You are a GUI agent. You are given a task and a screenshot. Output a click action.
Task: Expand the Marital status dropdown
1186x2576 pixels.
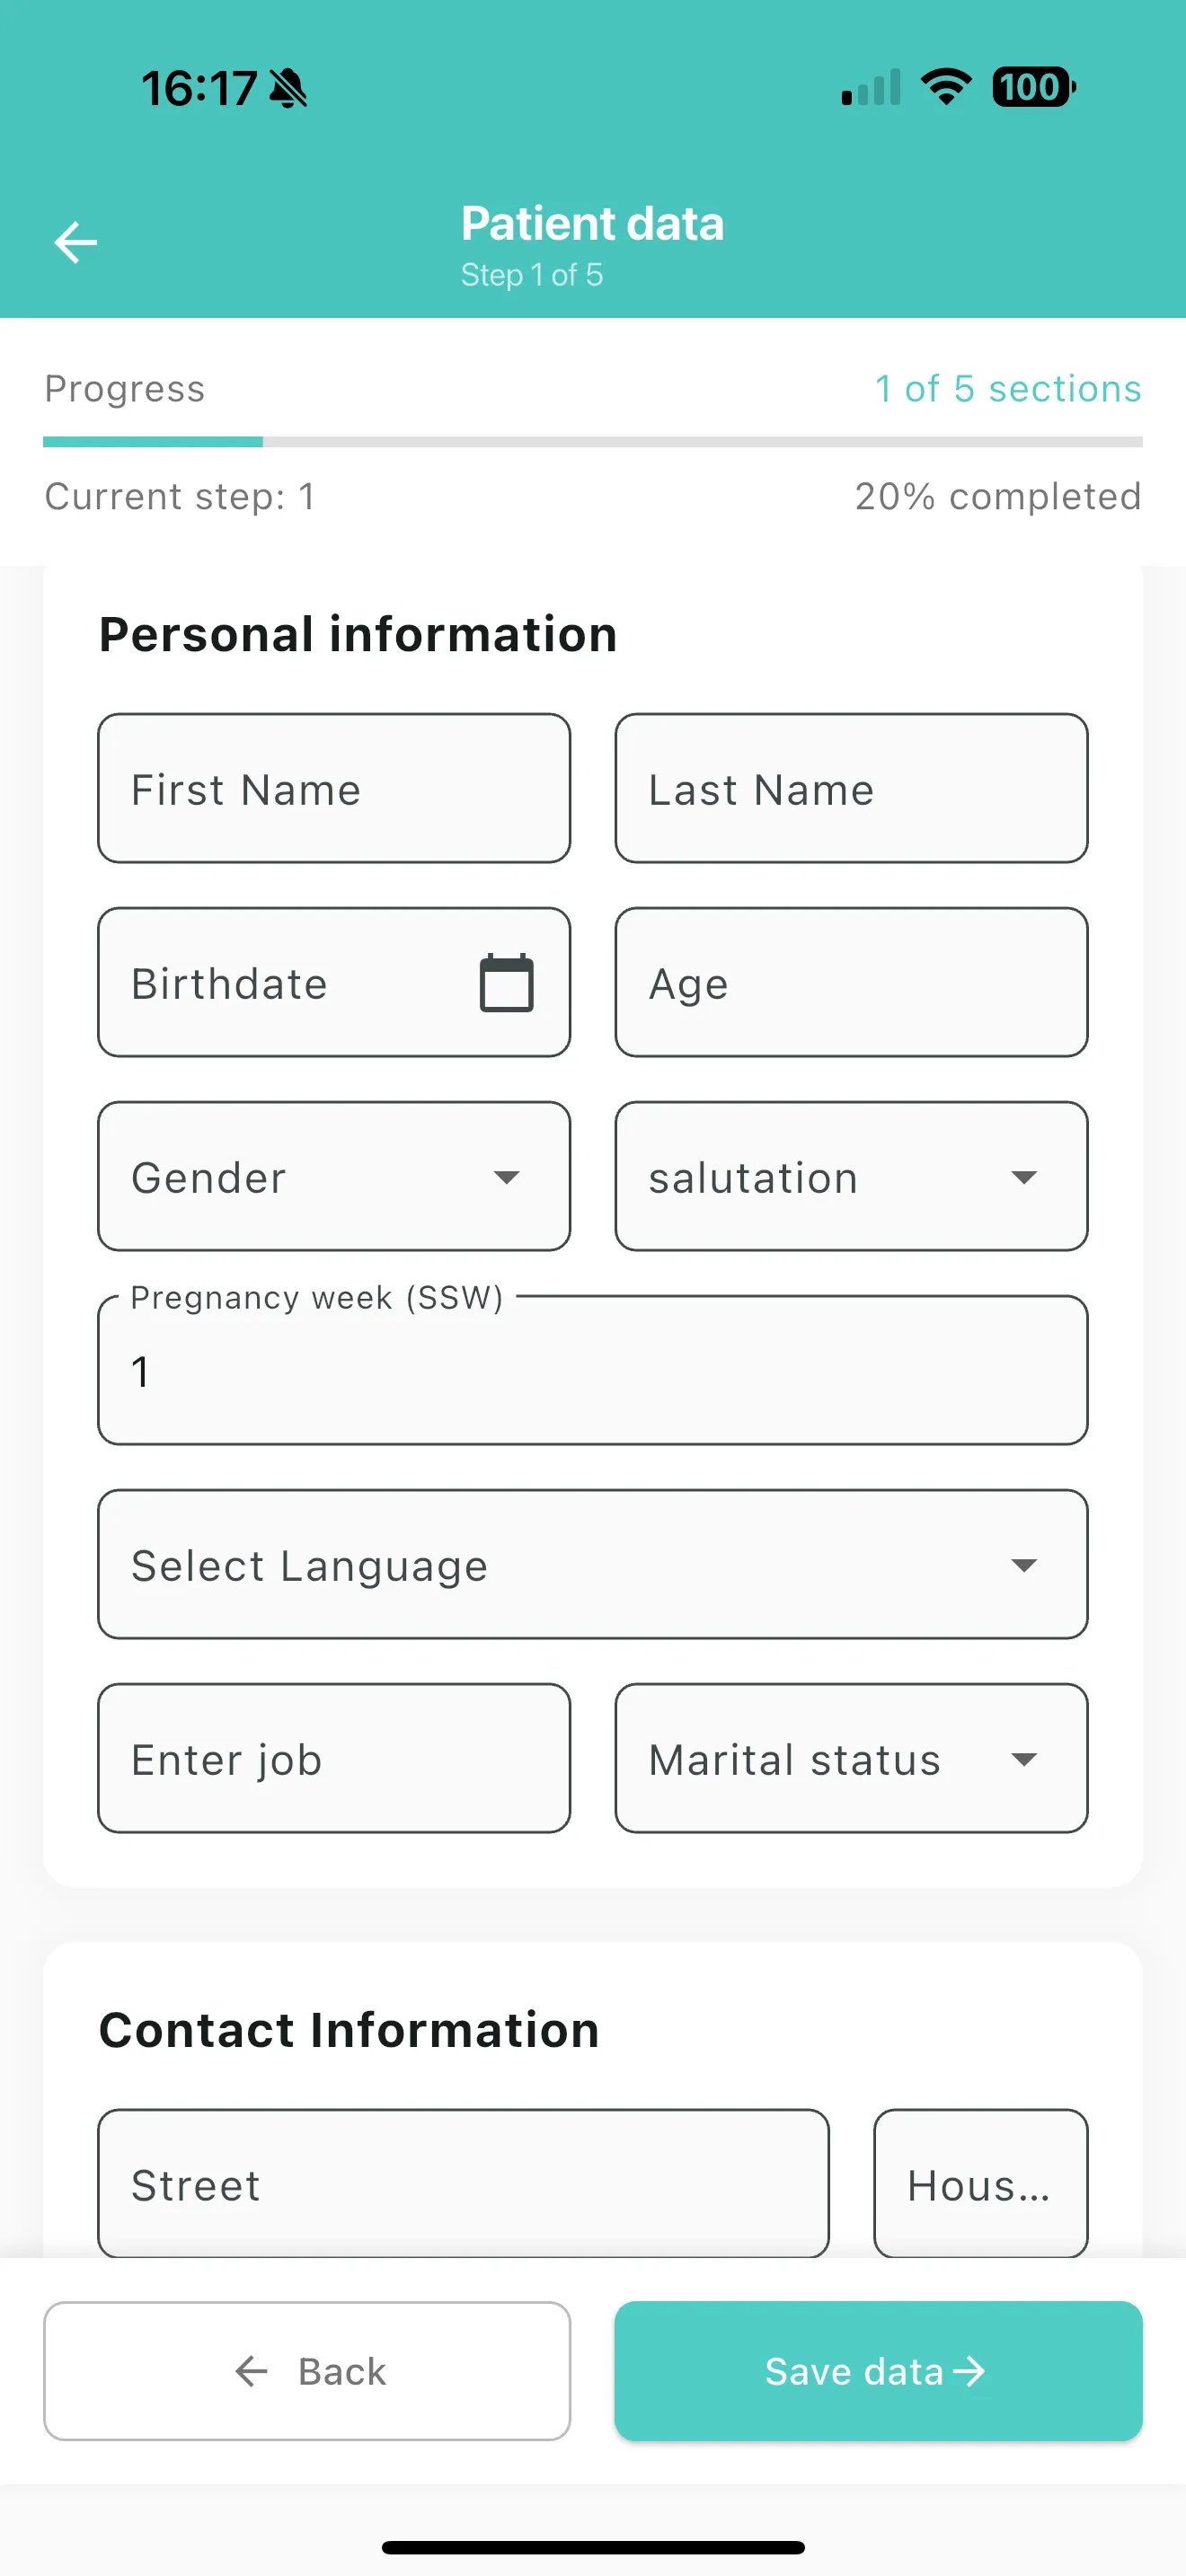click(x=851, y=1758)
